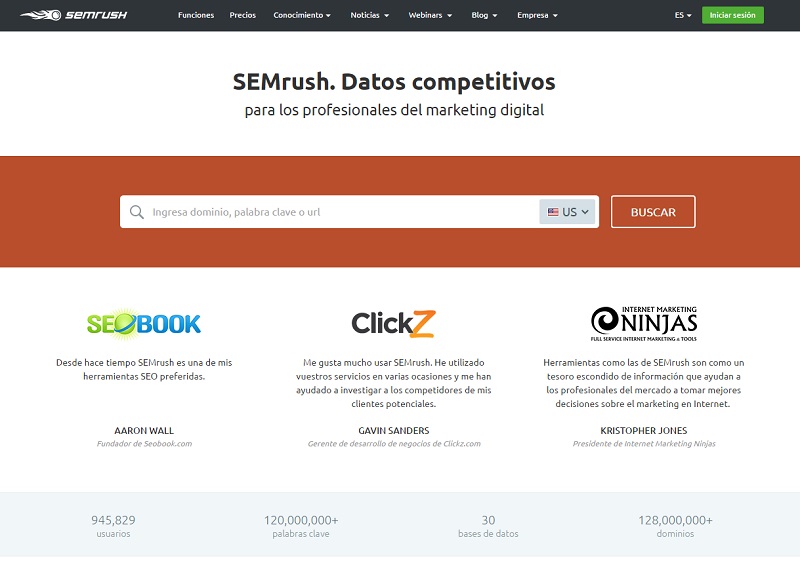Click the magnifying glass search icon

137,212
